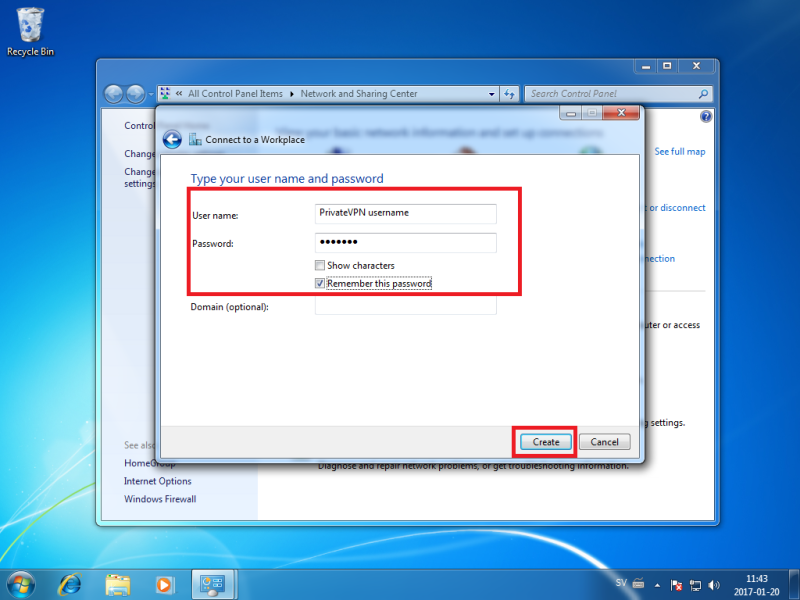Click the Control Panel taskbar button

[213, 585]
